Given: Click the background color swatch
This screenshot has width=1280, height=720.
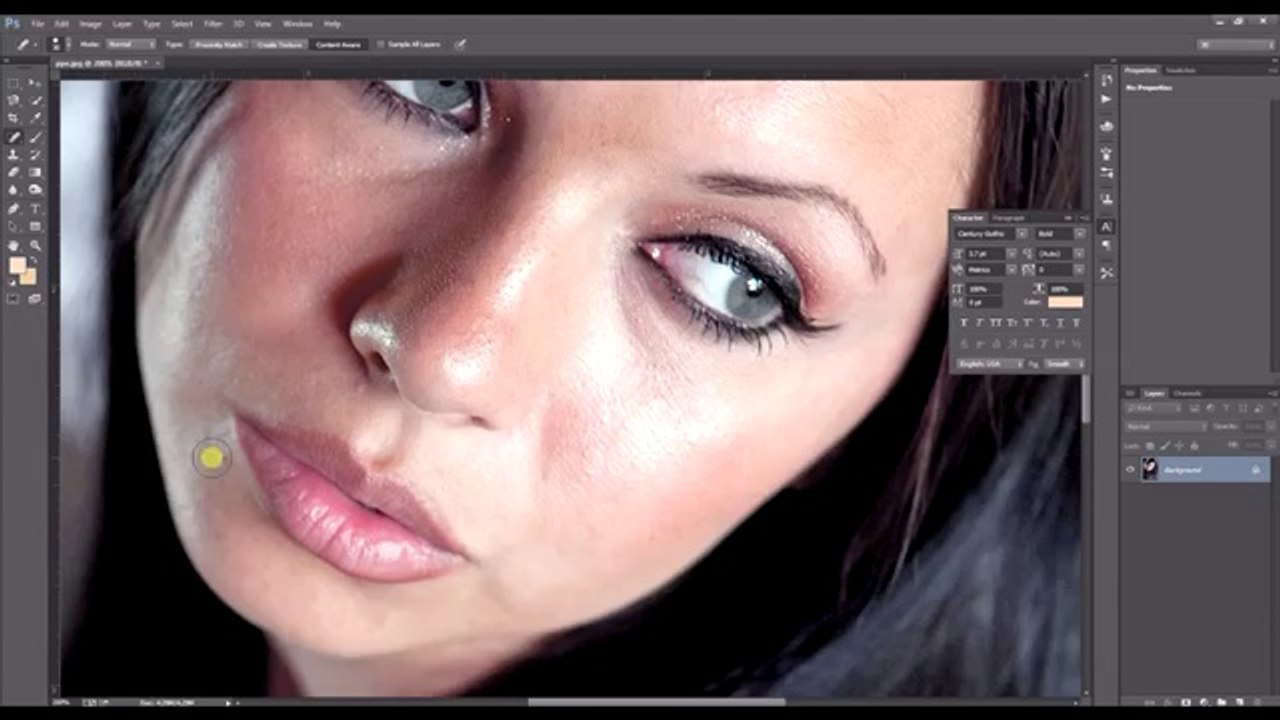Looking at the screenshot, I should click(x=28, y=277).
